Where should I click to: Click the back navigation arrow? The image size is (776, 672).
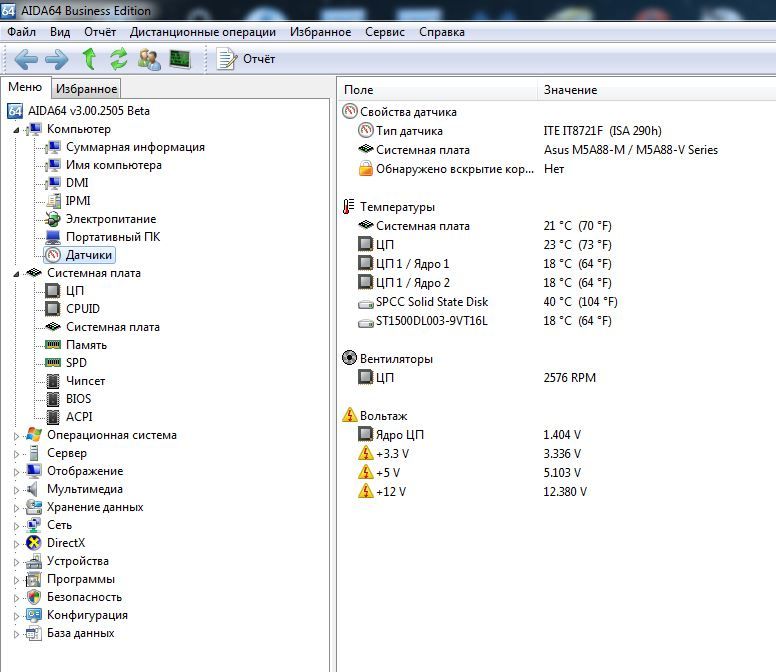click(26, 59)
